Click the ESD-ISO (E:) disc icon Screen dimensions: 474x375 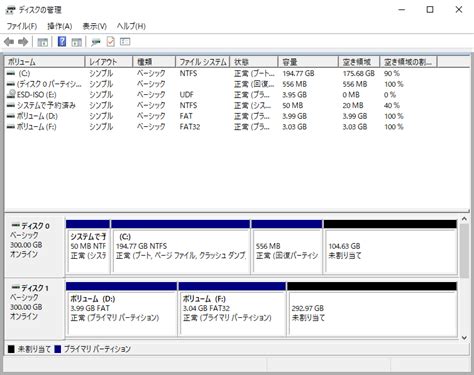pyautogui.click(x=11, y=94)
